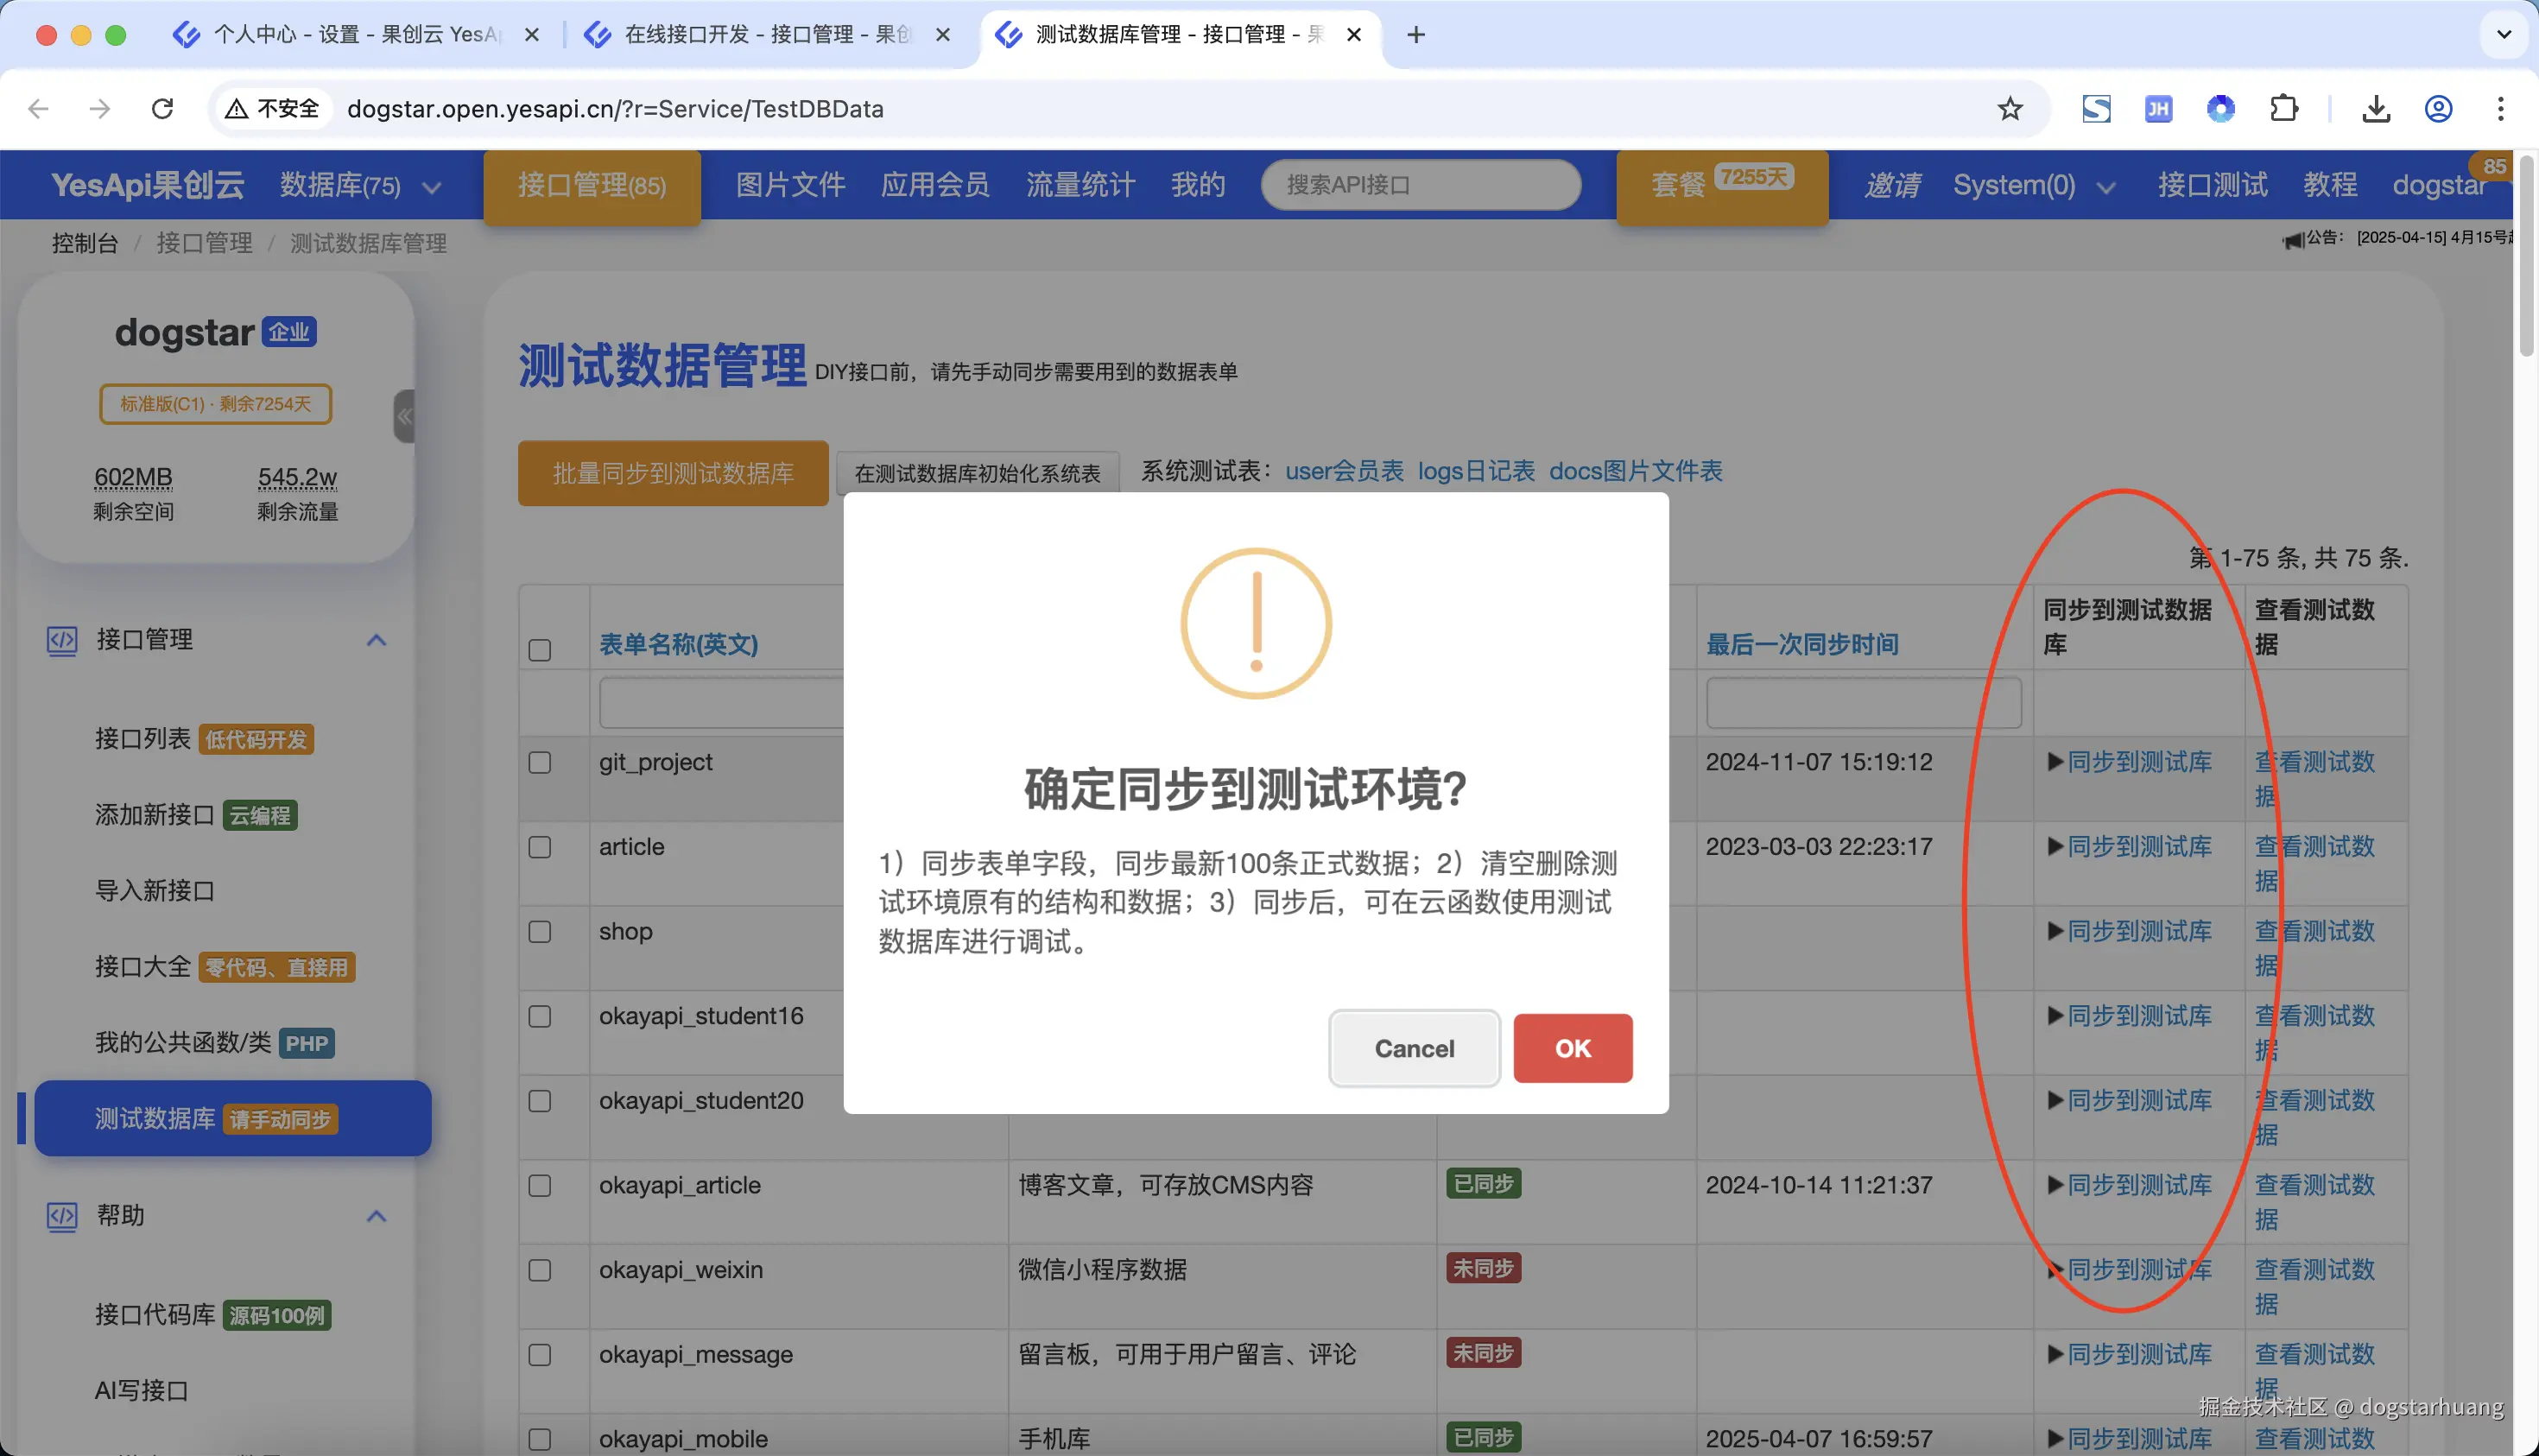Screen dimensions: 2539x1456
Task: Open the Chrome three-dot menu
Action: [x=2500, y=109]
